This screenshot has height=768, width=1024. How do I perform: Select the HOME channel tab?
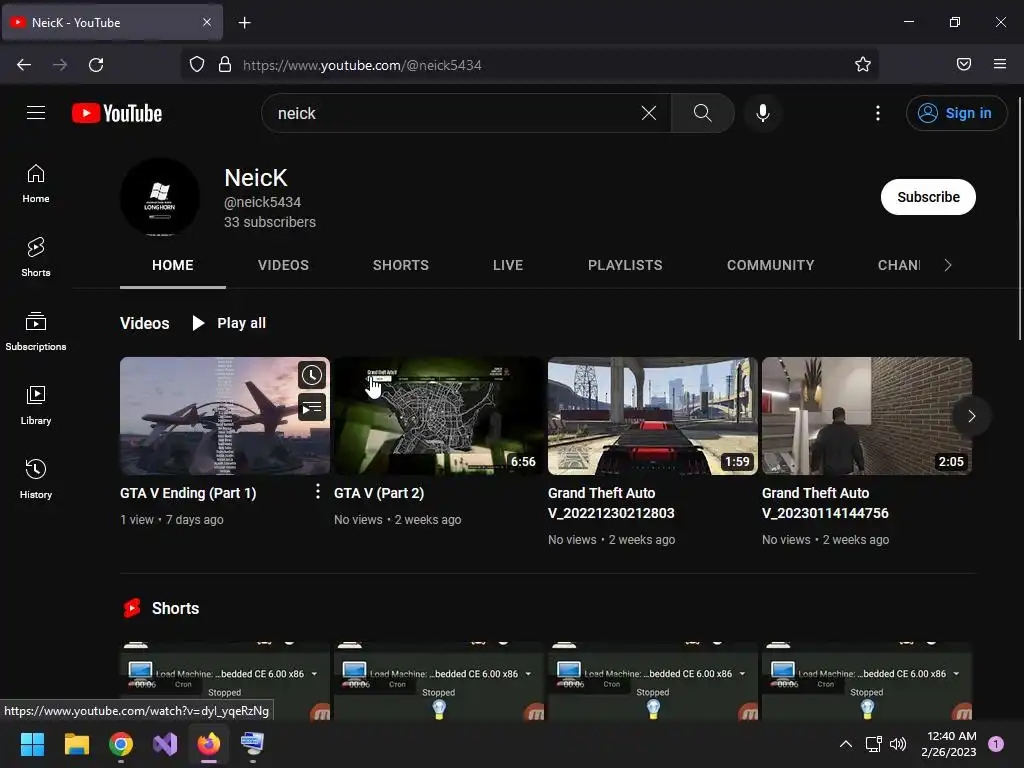click(x=172, y=265)
